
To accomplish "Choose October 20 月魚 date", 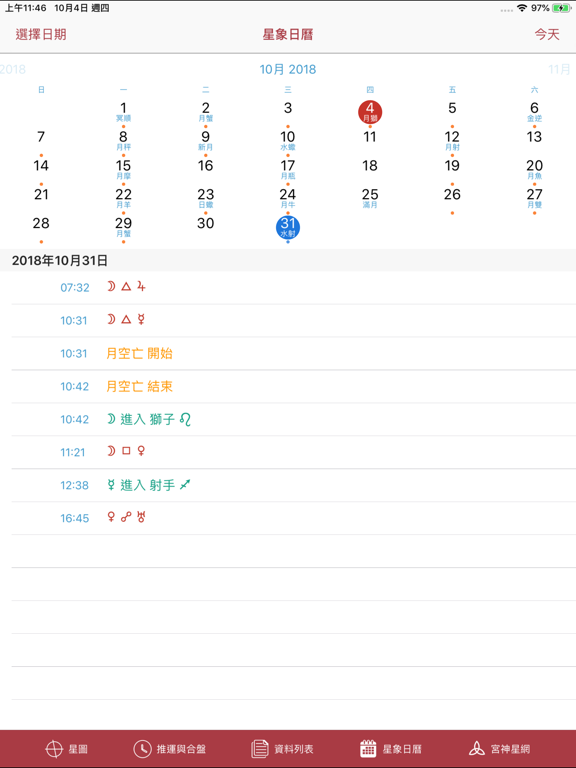I will click(534, 170).
